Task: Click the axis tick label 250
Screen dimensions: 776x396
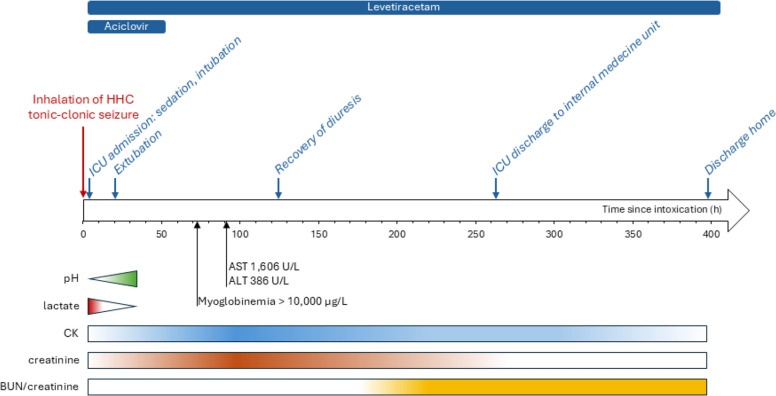Action: (476, 234)
